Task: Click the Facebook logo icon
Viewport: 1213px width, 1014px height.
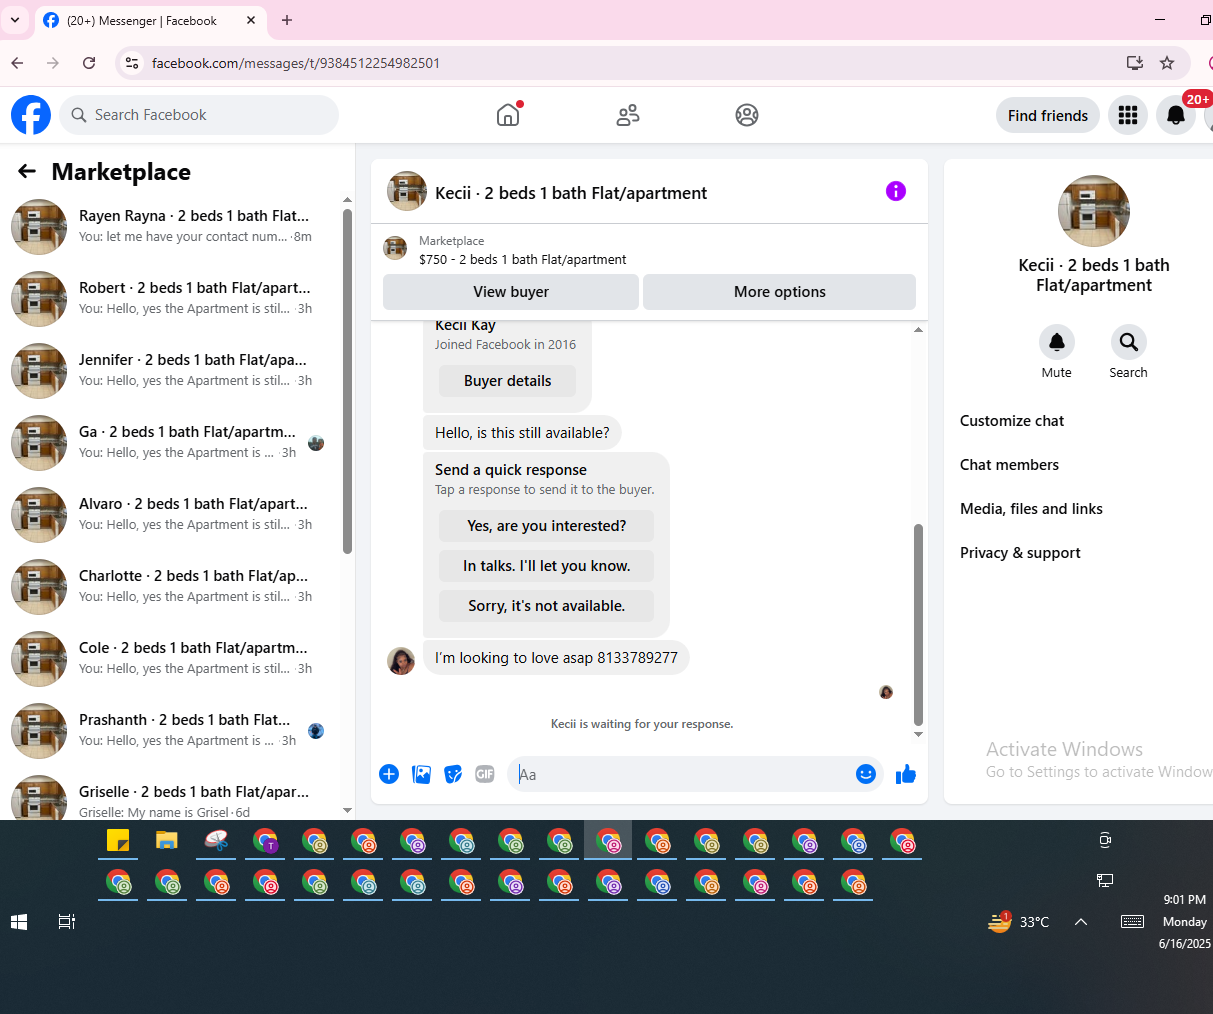Action: point(31,115)
